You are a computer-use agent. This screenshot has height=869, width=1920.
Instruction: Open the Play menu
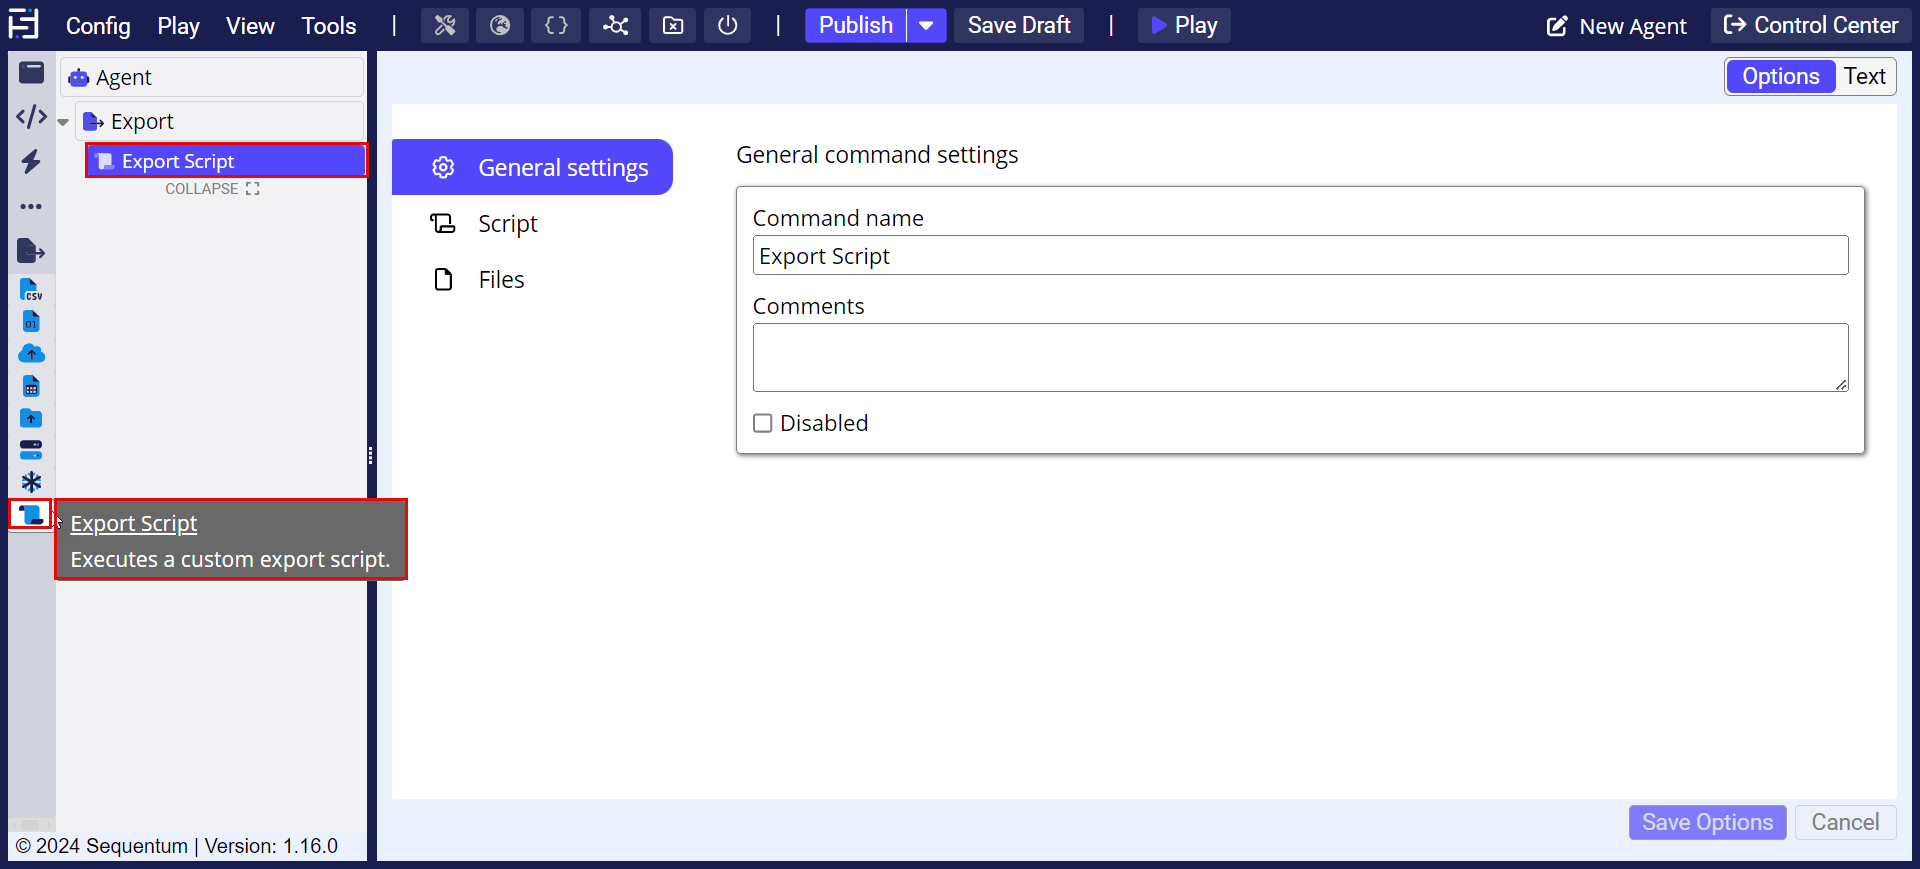coord(178,26)
